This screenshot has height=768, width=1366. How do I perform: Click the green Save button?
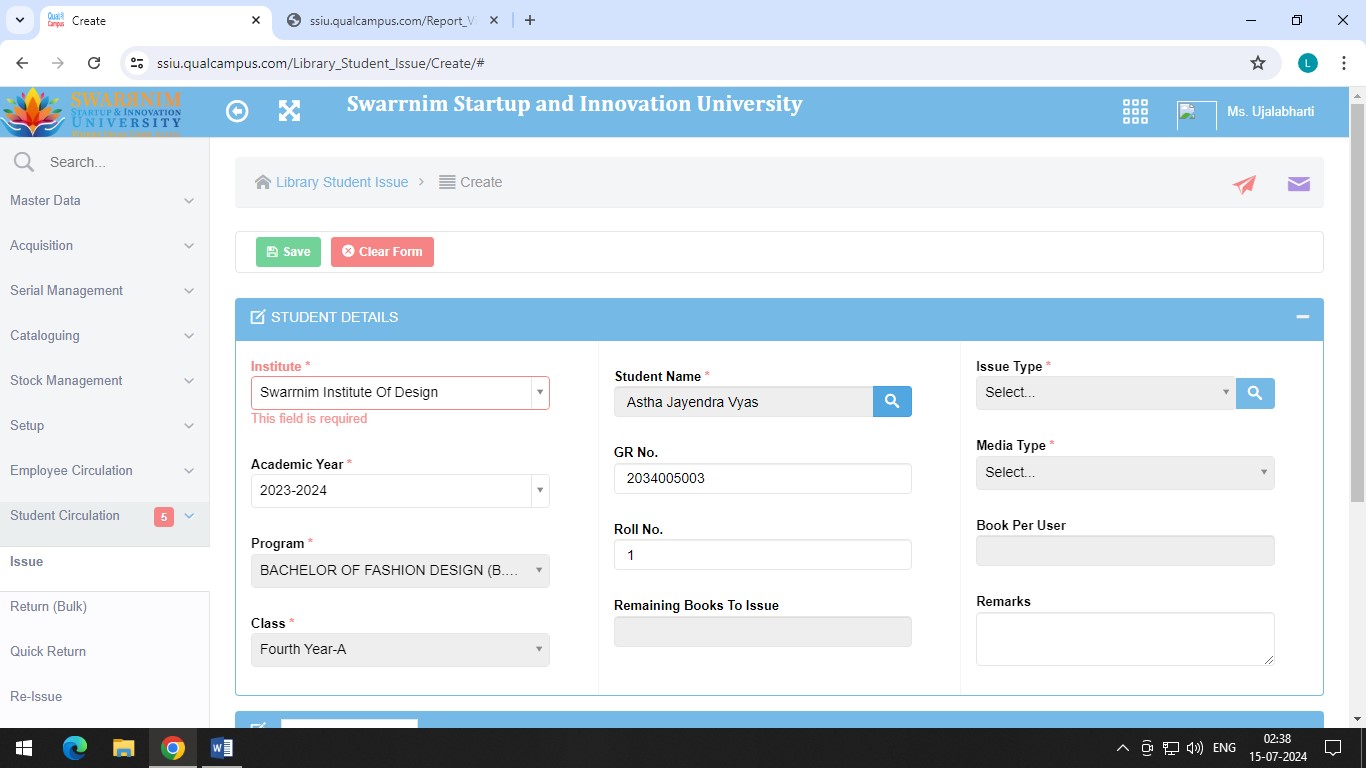point(288,252)
